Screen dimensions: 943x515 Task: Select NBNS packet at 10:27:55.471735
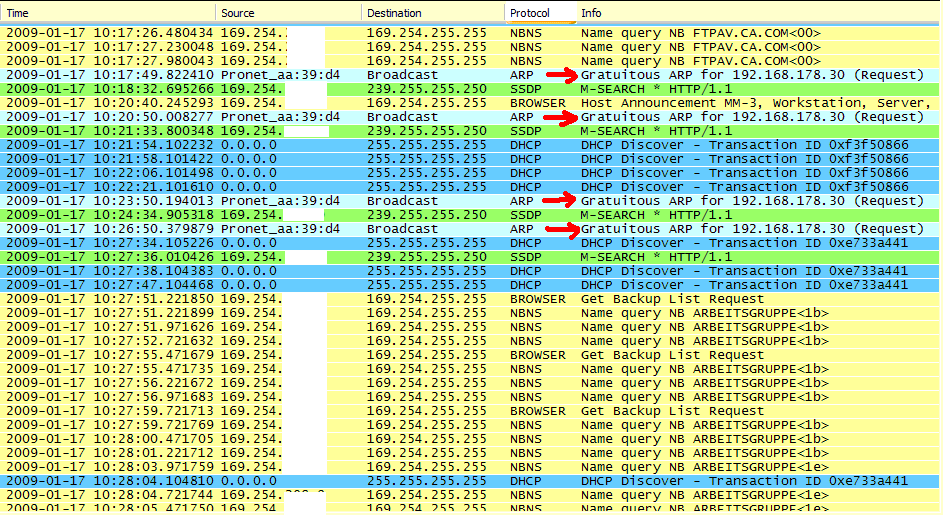click(470, 369)
